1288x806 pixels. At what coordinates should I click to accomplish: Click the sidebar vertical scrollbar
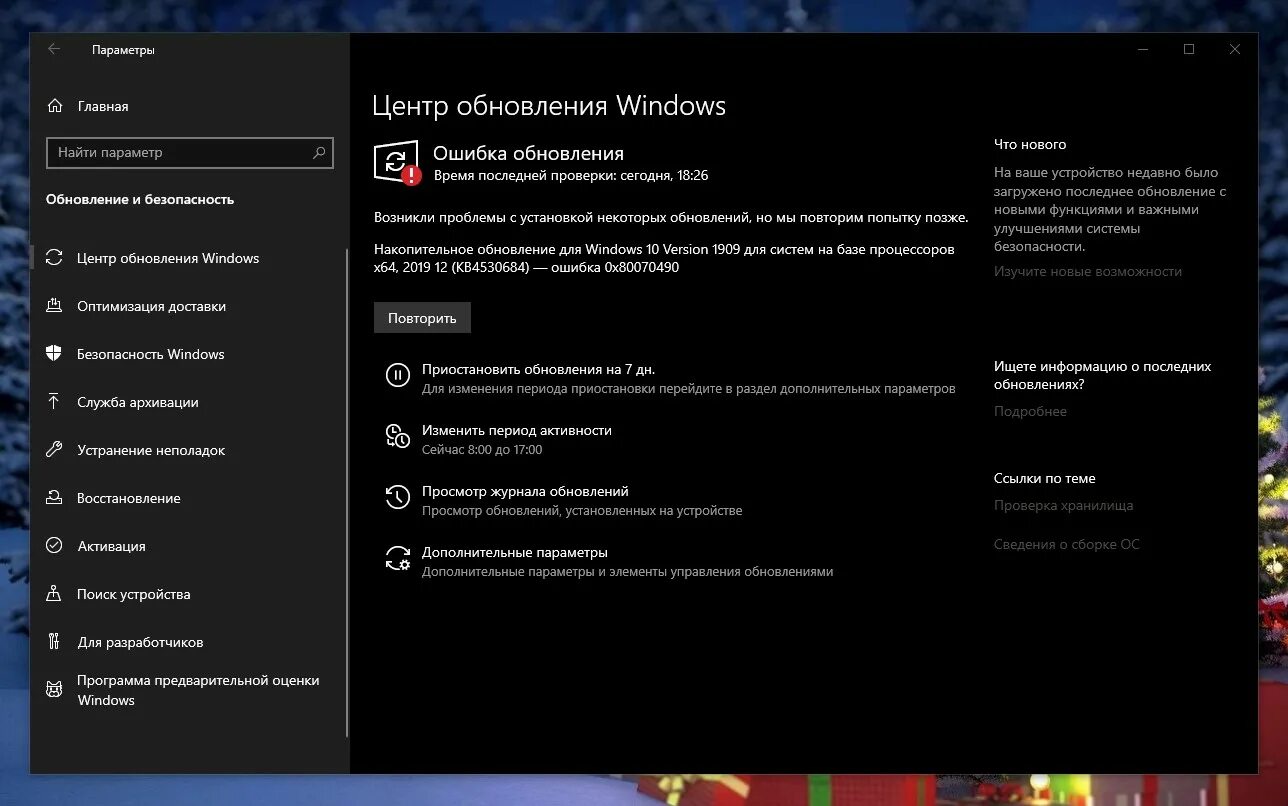point(347,493)
